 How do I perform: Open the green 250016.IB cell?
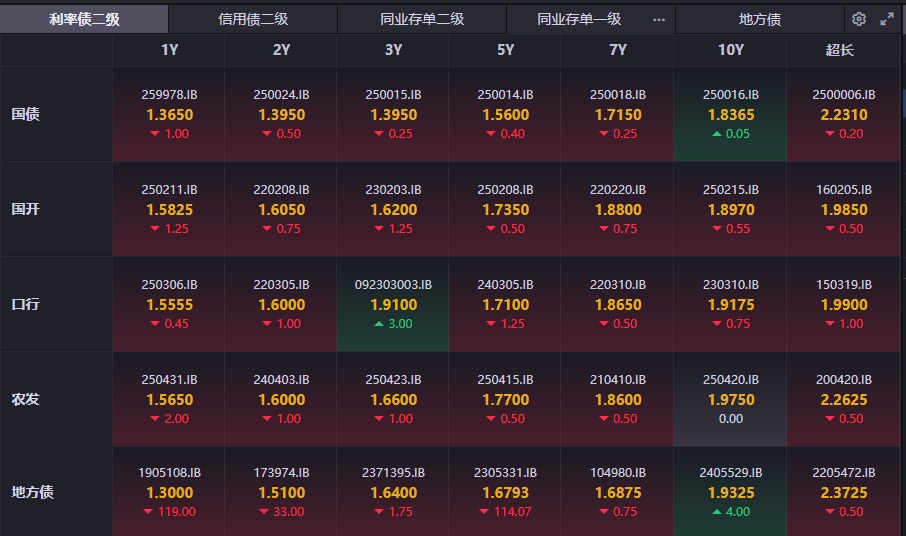[730, 114]
